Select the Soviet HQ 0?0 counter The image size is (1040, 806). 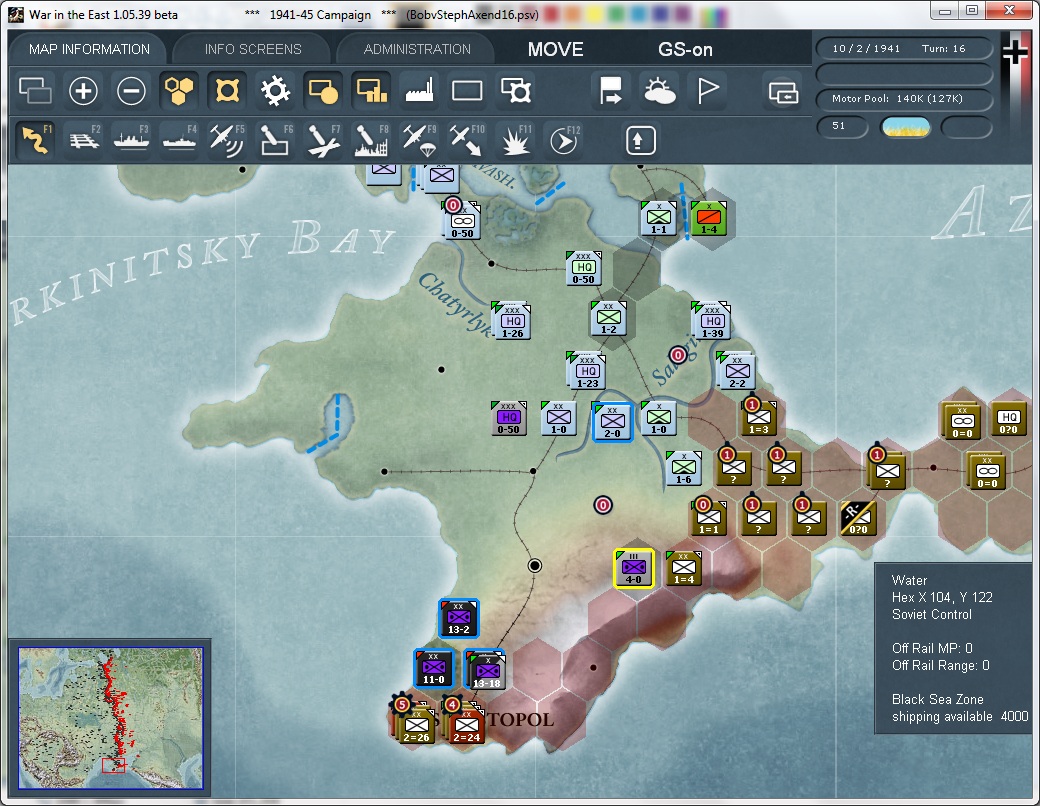(1009, 418)
